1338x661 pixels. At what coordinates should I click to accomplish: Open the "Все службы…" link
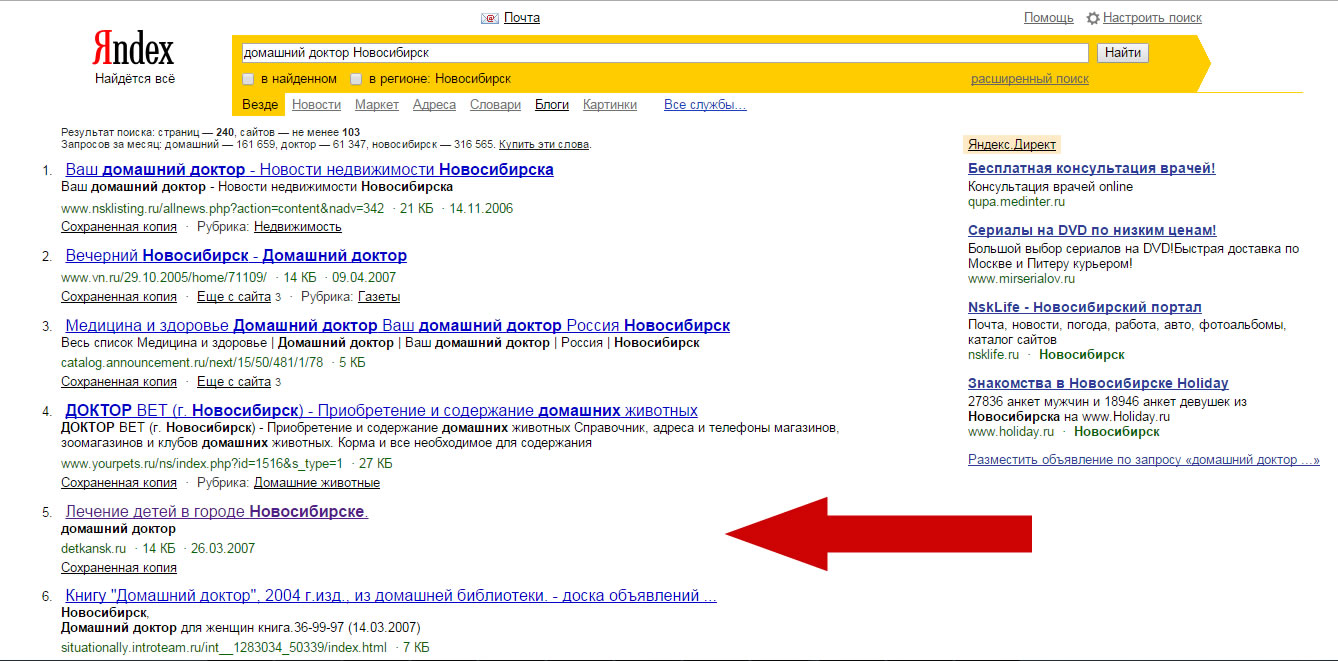click(x=705, y=105)
